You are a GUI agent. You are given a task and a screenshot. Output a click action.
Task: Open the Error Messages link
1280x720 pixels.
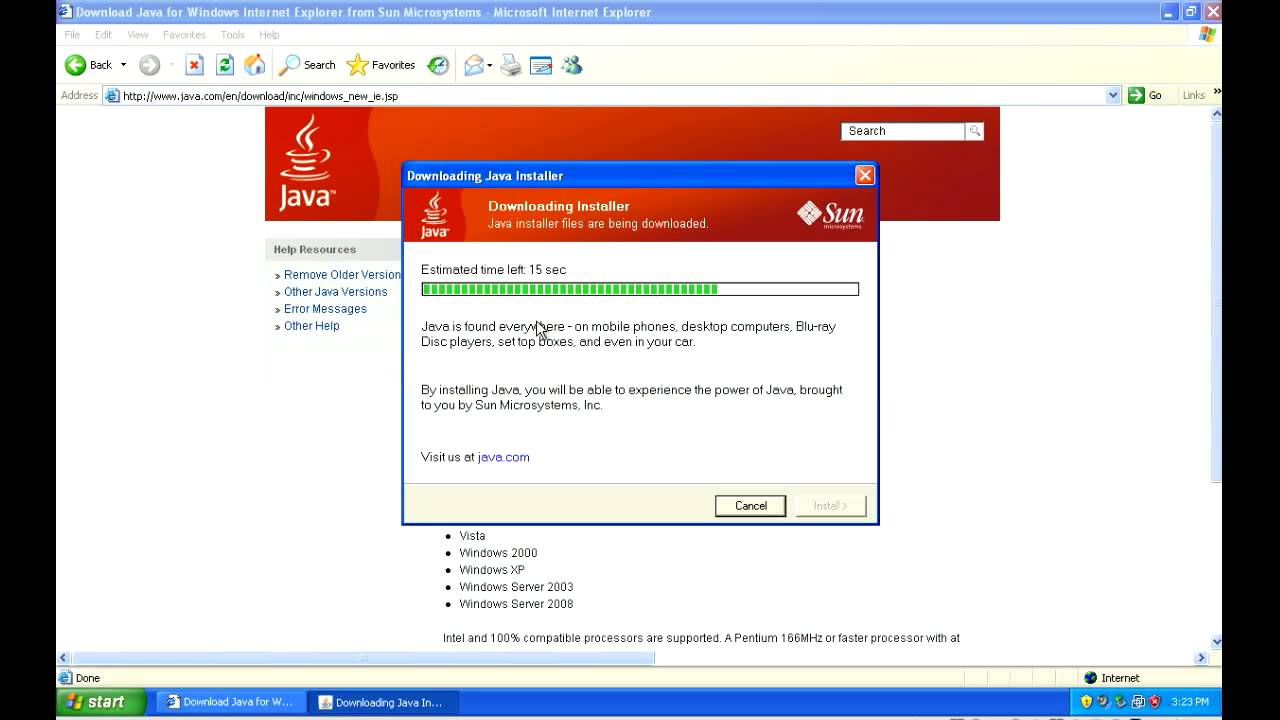tap(325, 309)
